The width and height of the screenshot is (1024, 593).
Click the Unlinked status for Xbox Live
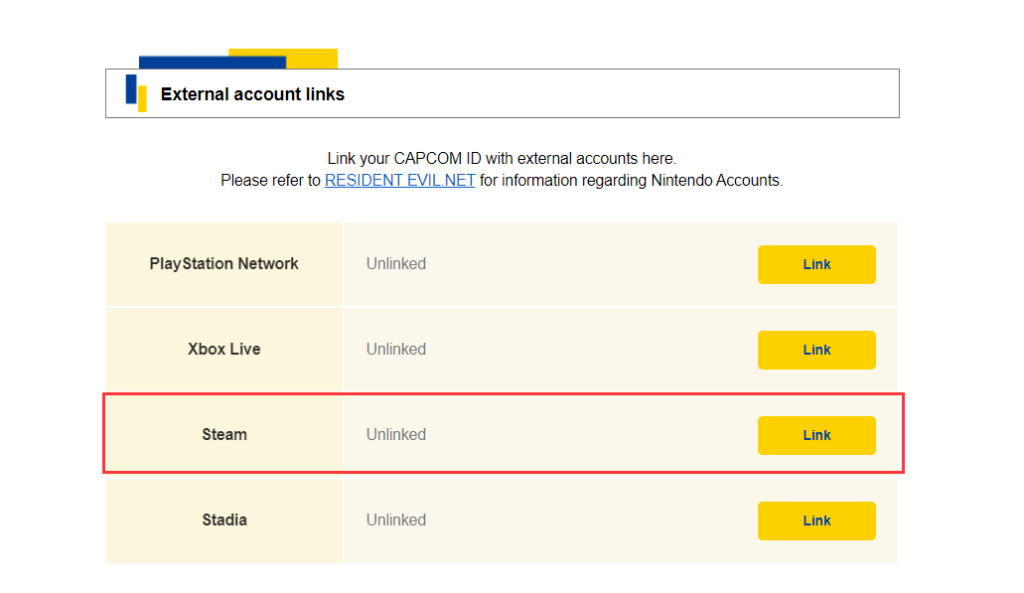pyautogui.click(x=396, y=349)
